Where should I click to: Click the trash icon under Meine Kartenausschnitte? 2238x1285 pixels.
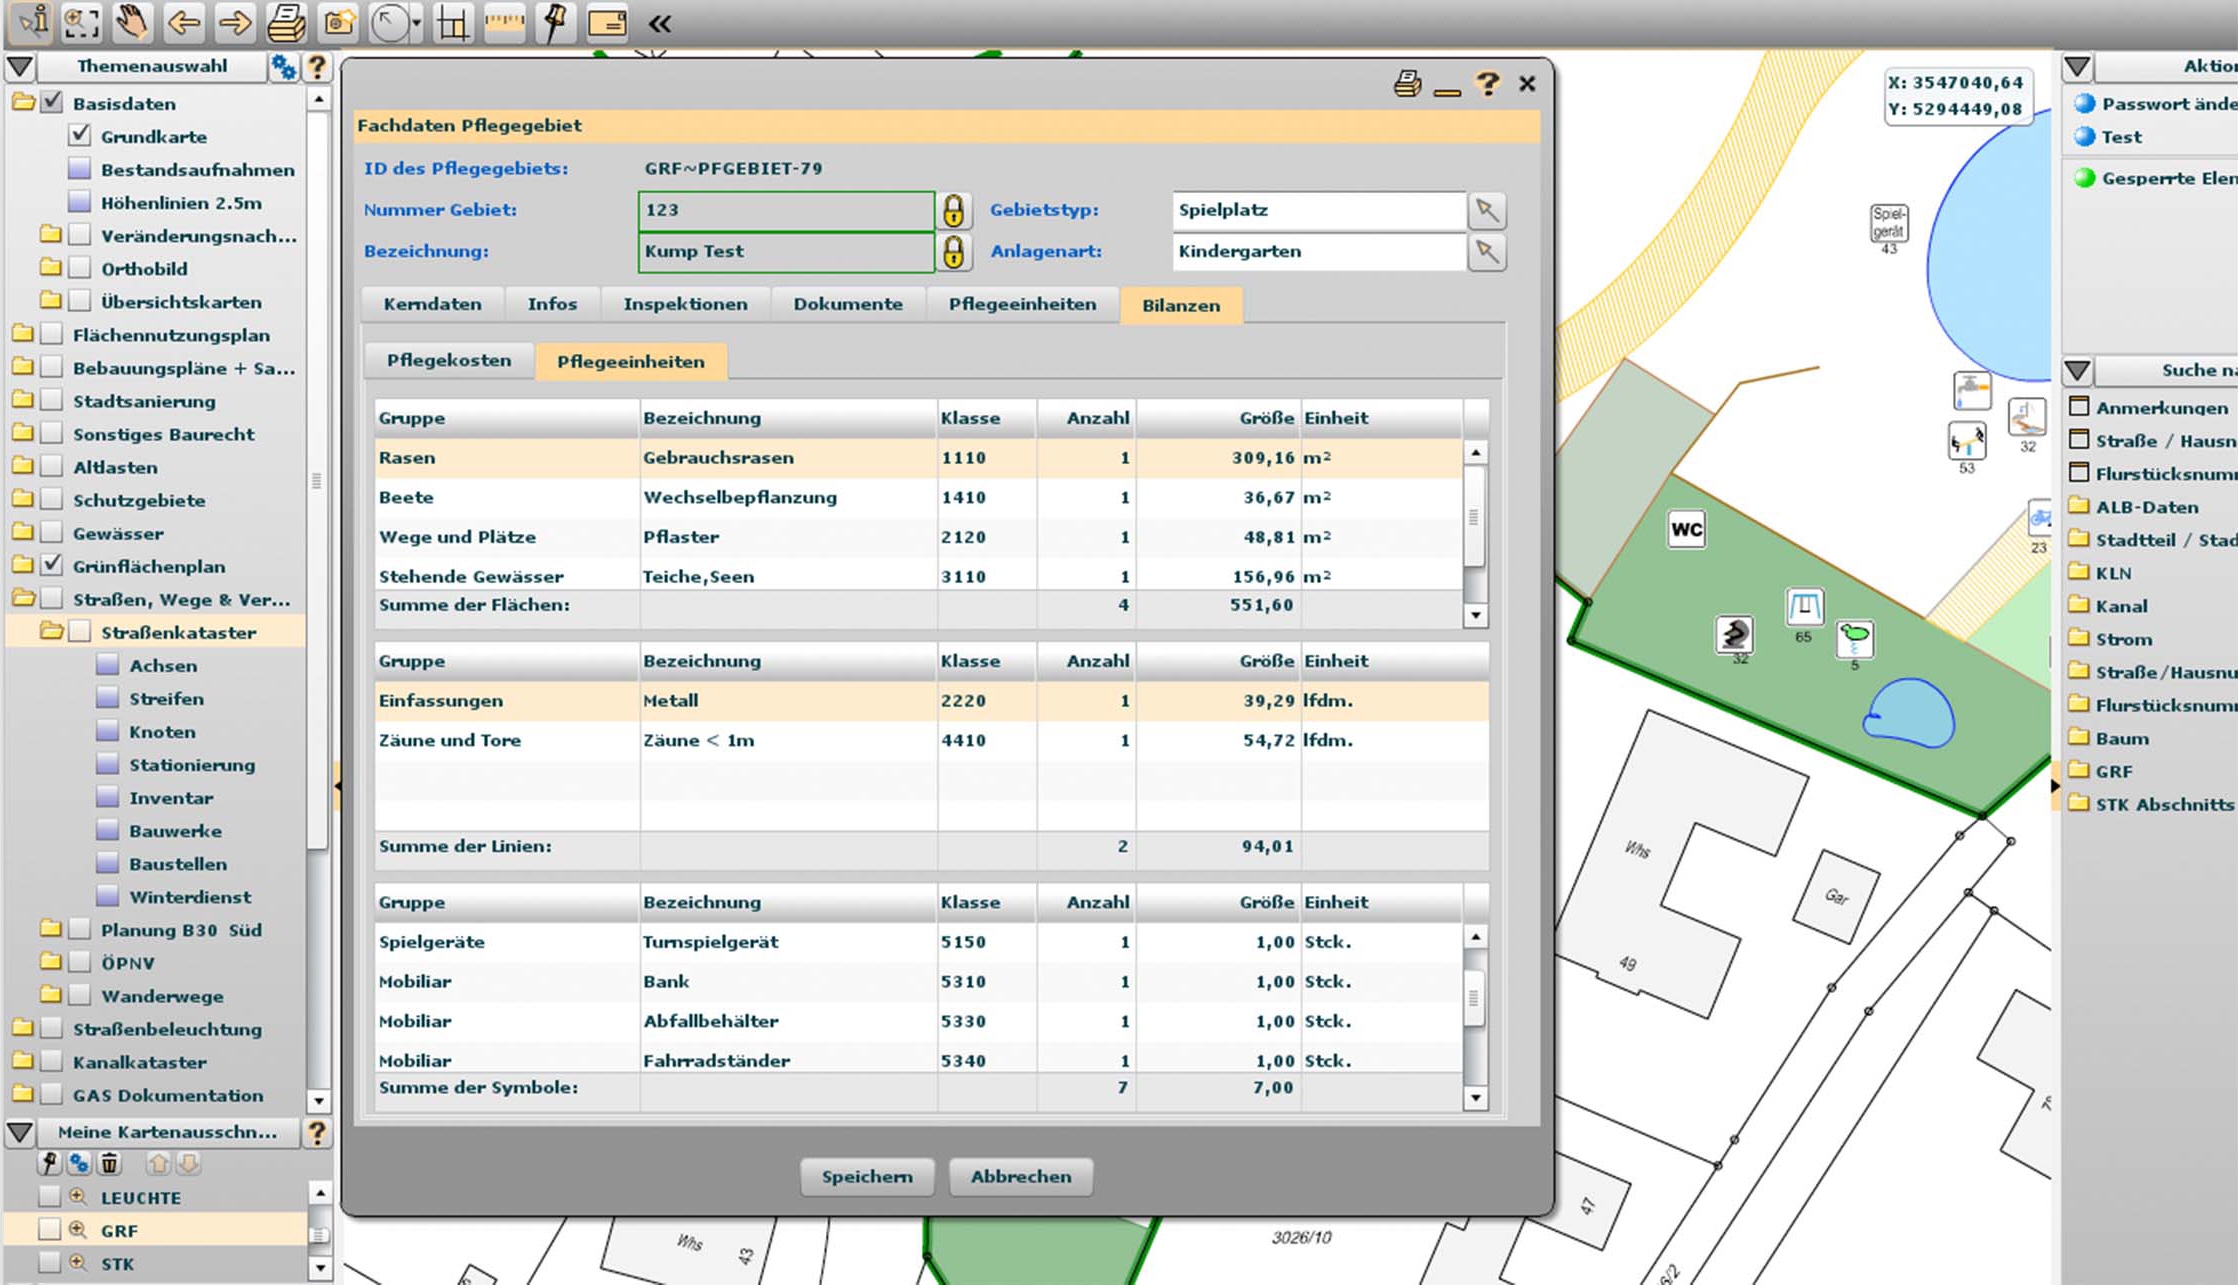click(110, 1163)
